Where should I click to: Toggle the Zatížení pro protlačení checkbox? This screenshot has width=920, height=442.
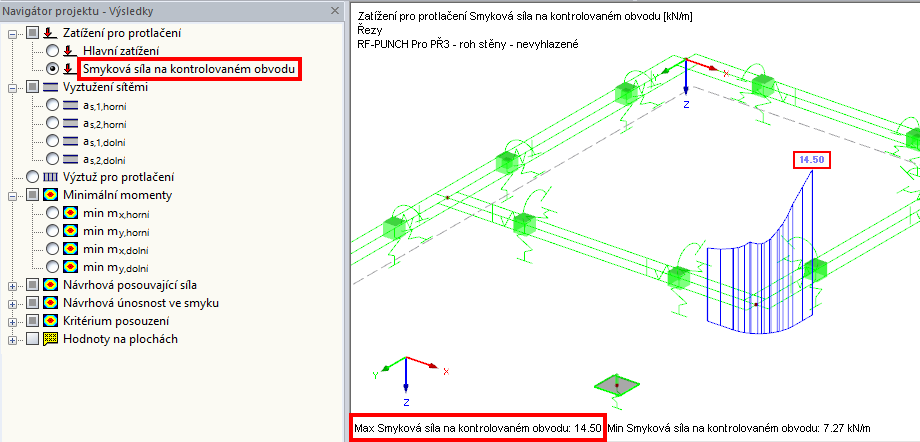(32, 33)
